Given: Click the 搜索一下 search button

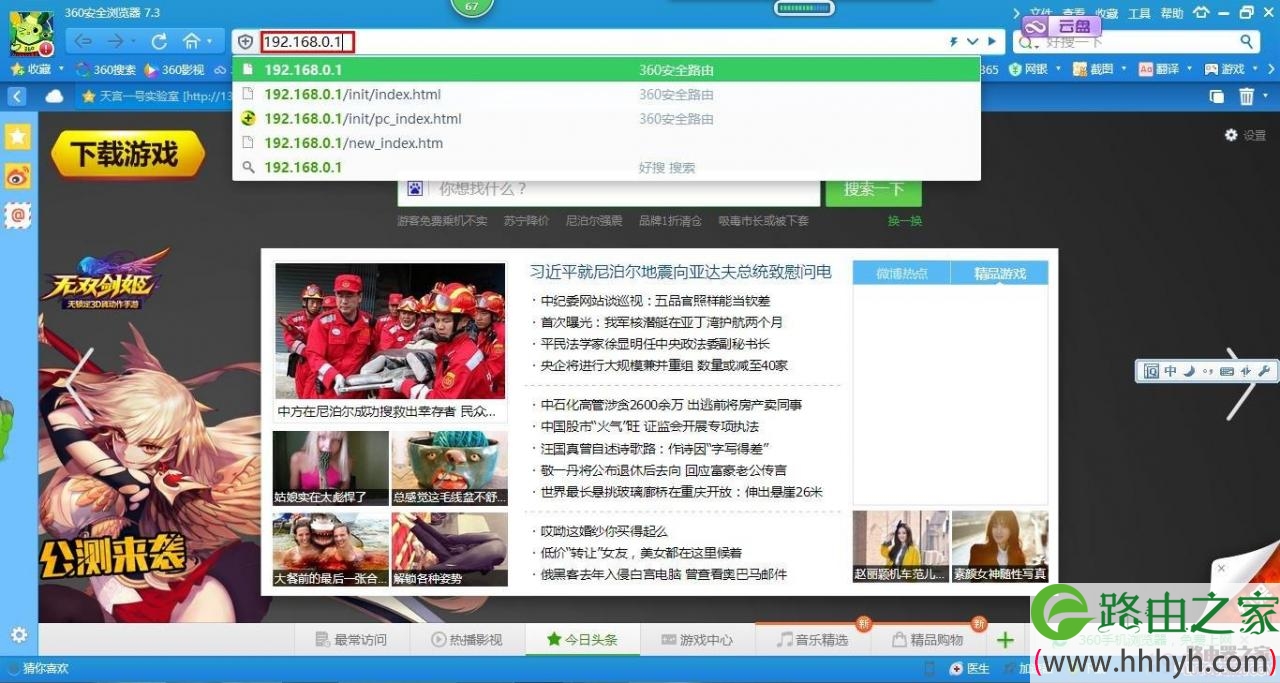Looking at the screenshot, I should pyautogui.click(x=873, y=188).
